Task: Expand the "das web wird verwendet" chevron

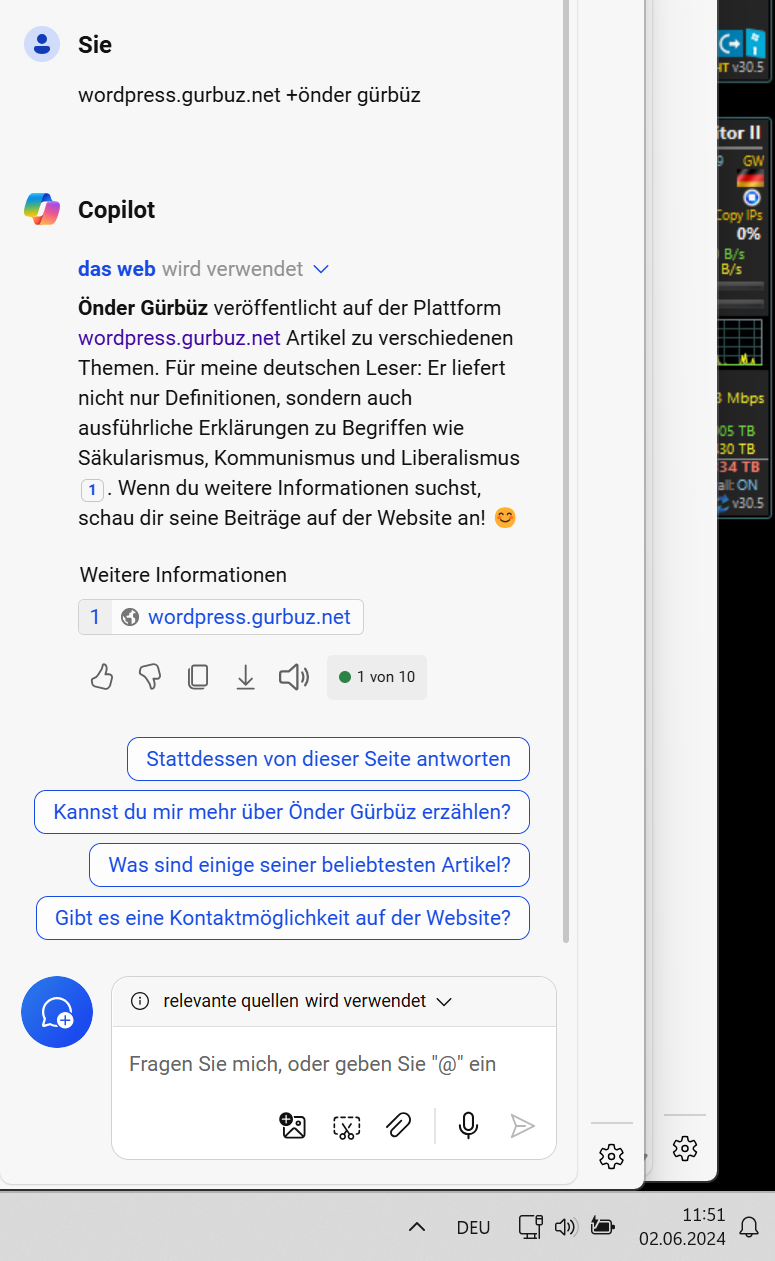Action: 321,269
